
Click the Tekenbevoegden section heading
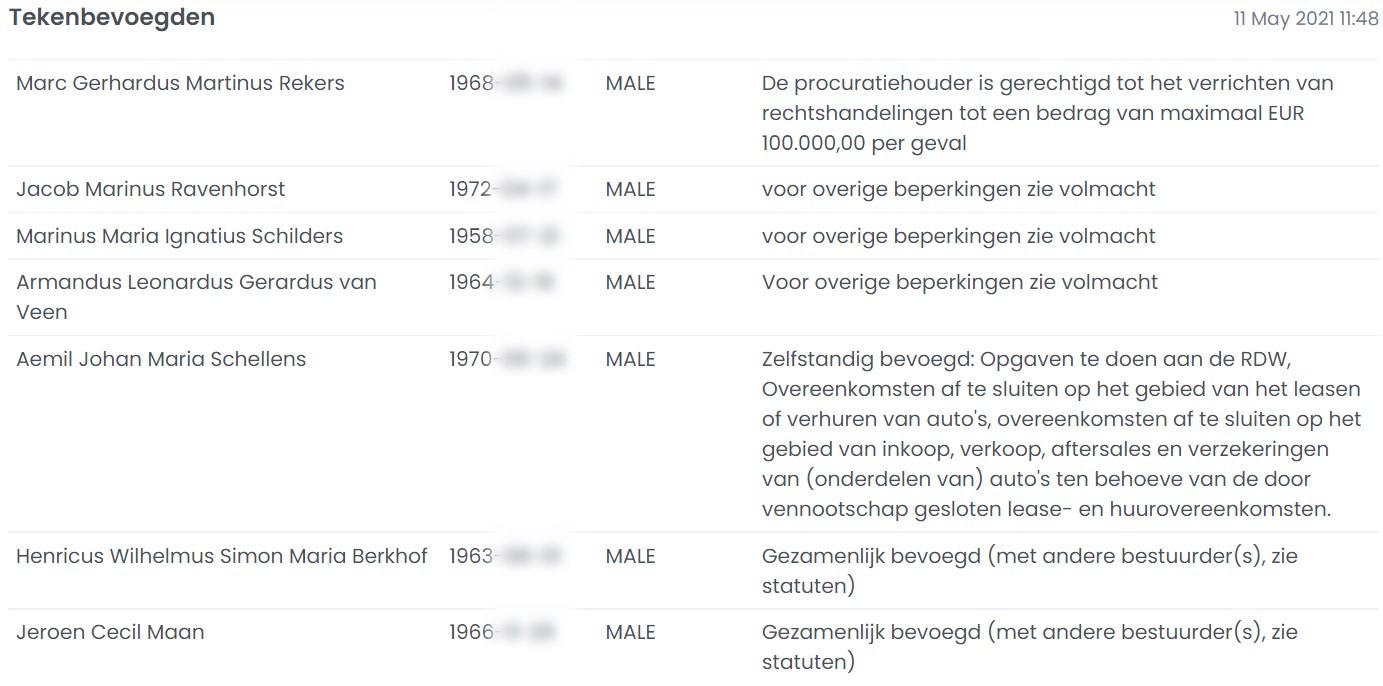click(x=112, y=17)
